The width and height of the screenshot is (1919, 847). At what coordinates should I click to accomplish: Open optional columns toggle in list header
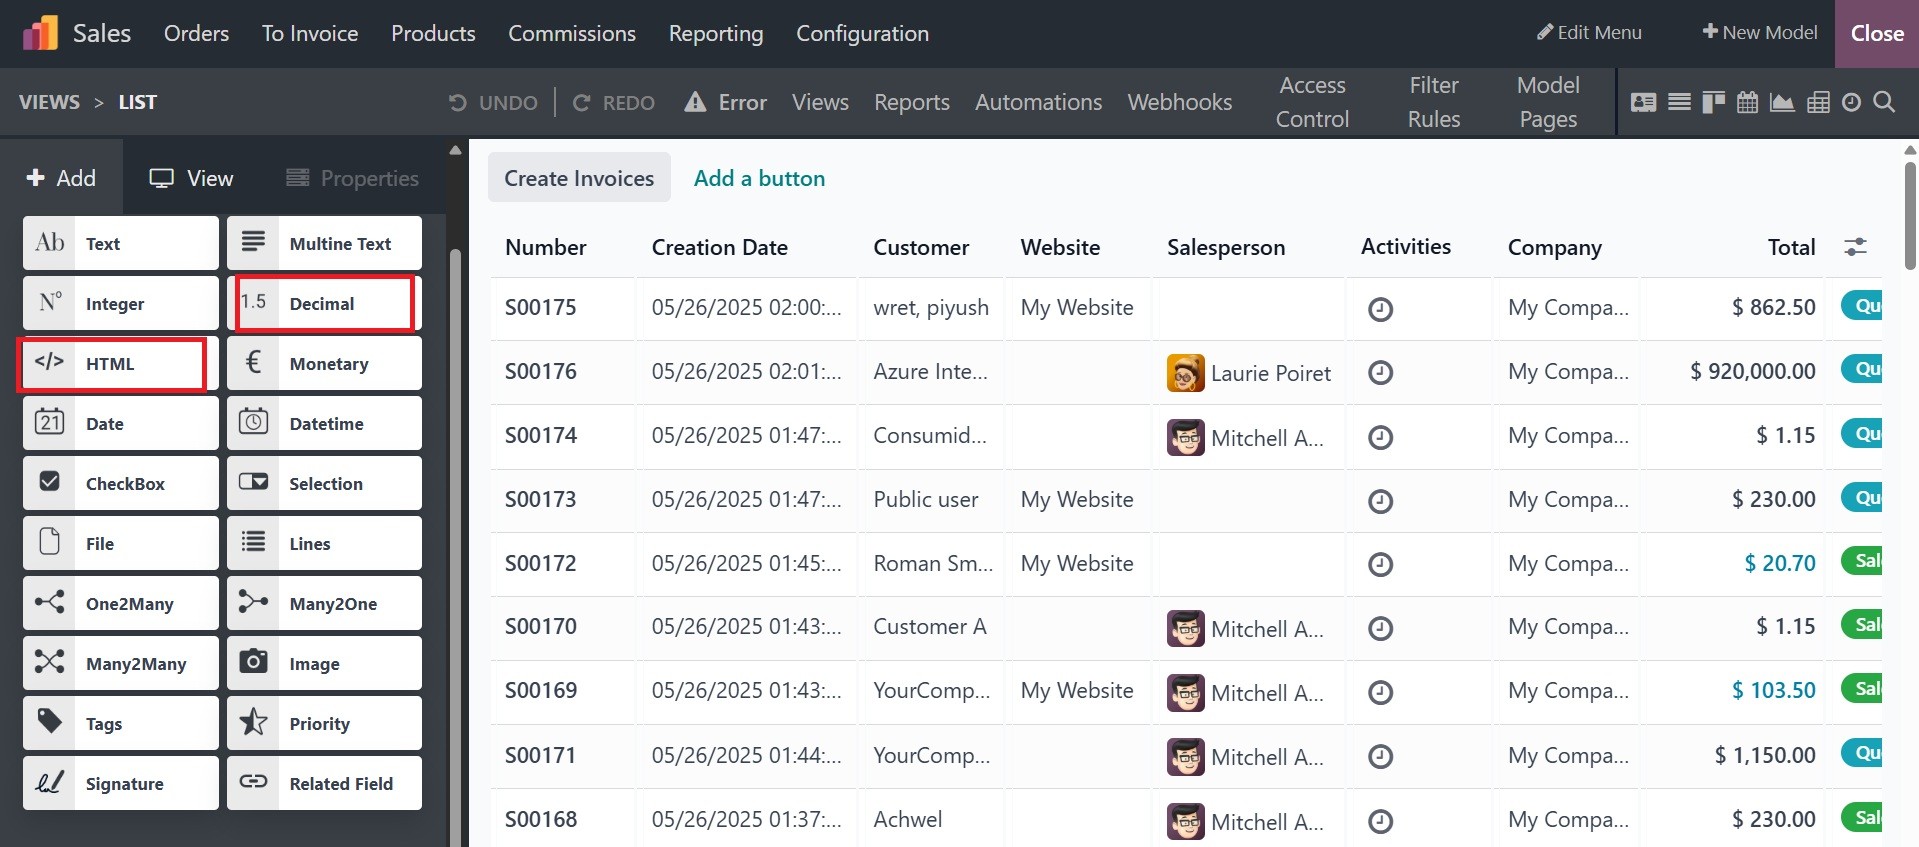pyautogui.click(x=1855, y=247)
